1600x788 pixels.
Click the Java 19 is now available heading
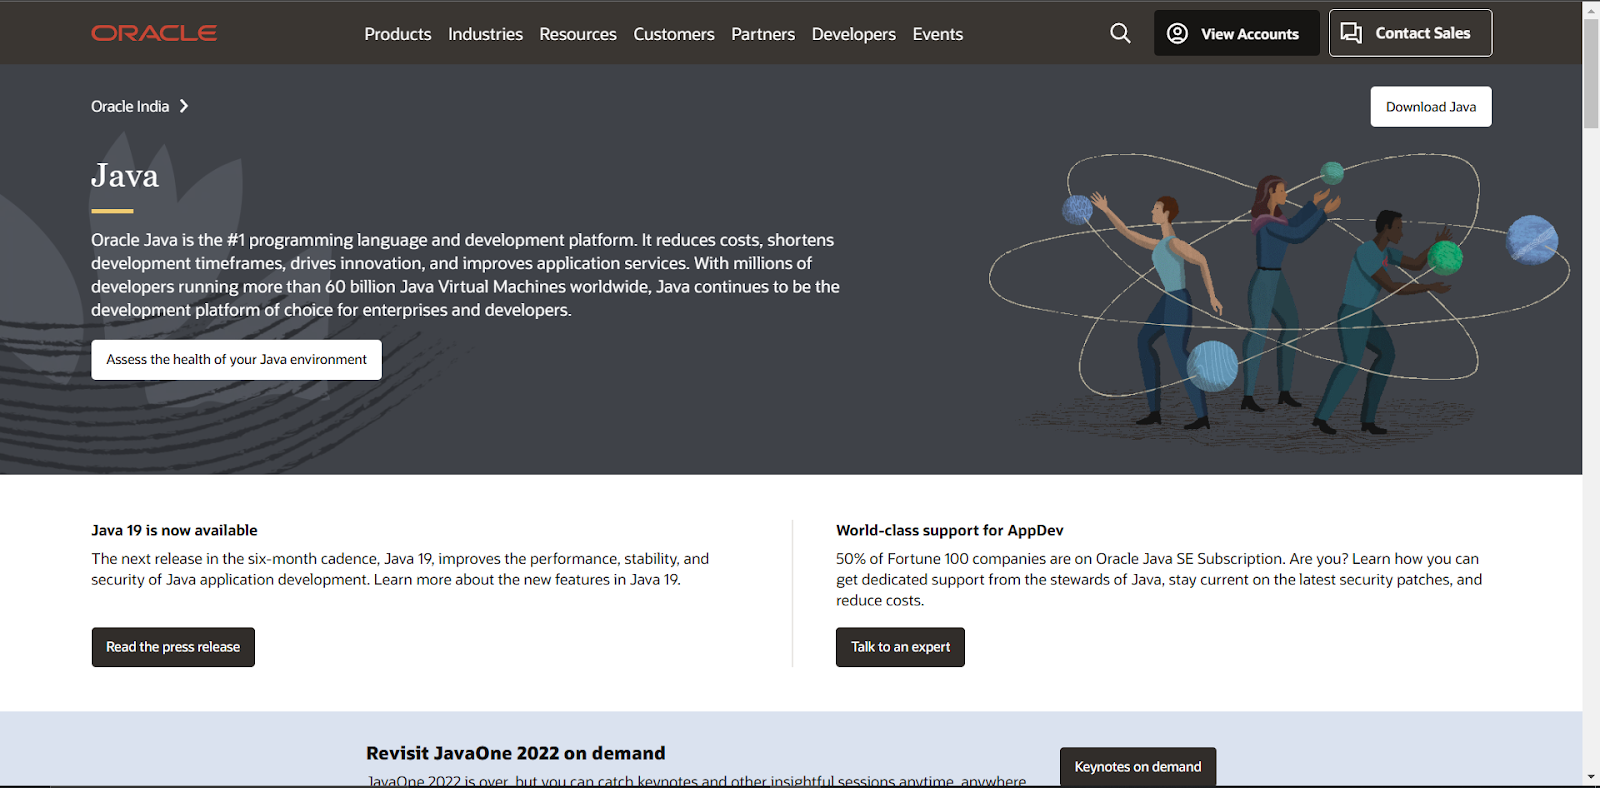[174, 530]
